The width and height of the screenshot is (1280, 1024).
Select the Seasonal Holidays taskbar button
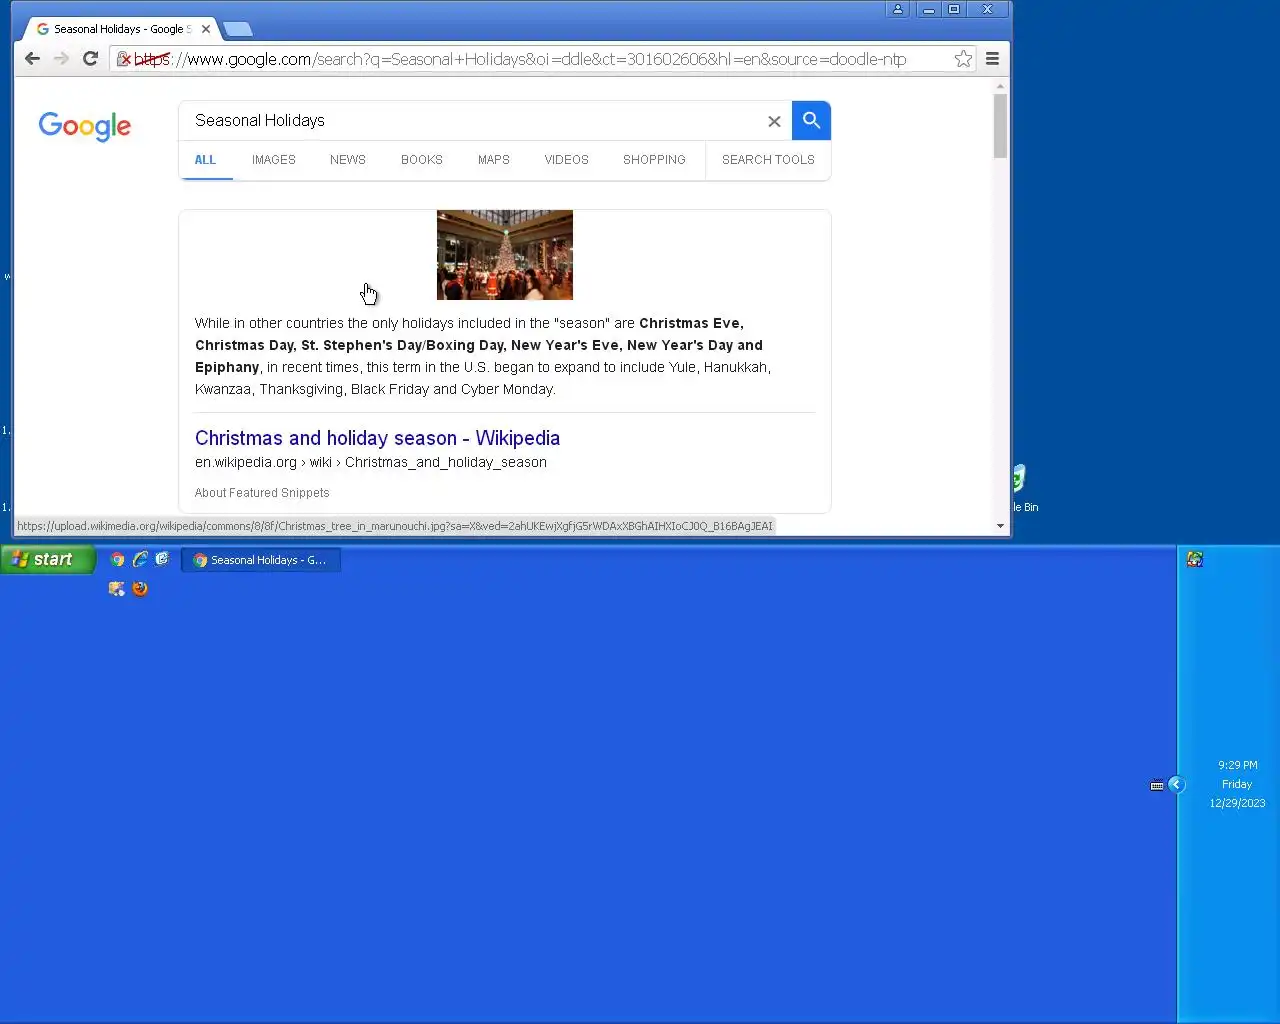tap(261, 560)
